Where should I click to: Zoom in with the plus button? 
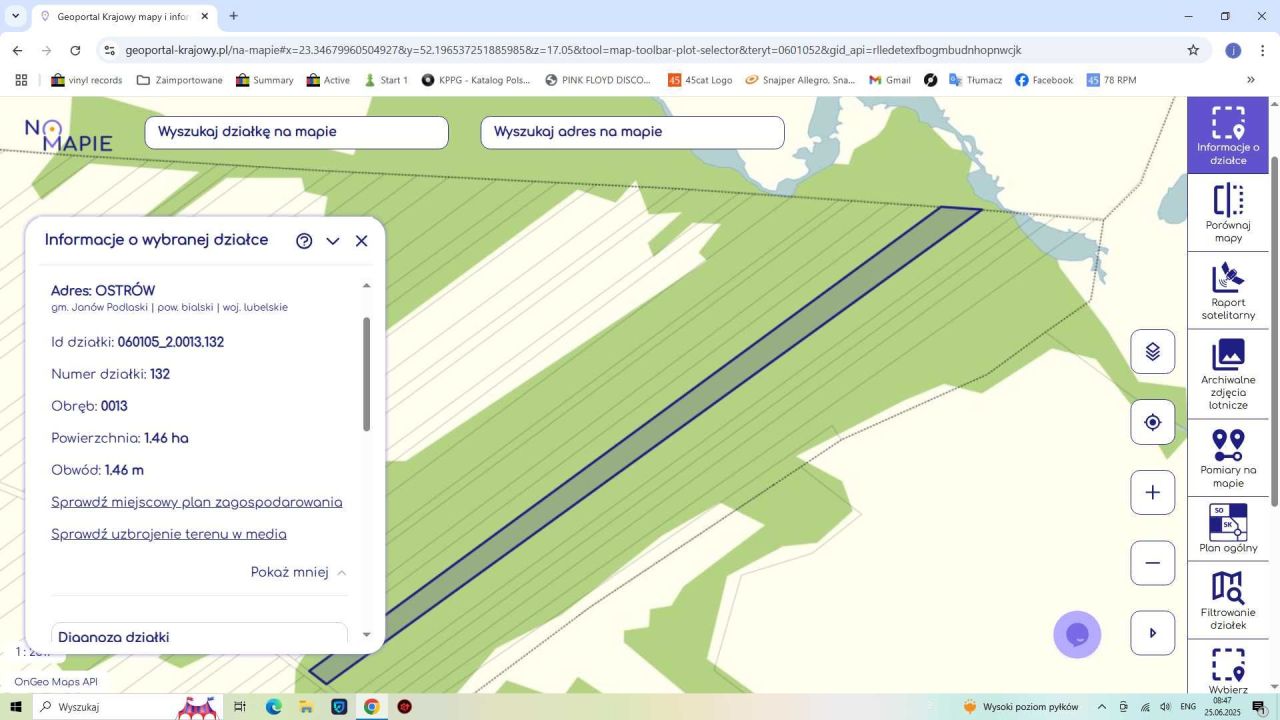click(x=1153, y=492)
